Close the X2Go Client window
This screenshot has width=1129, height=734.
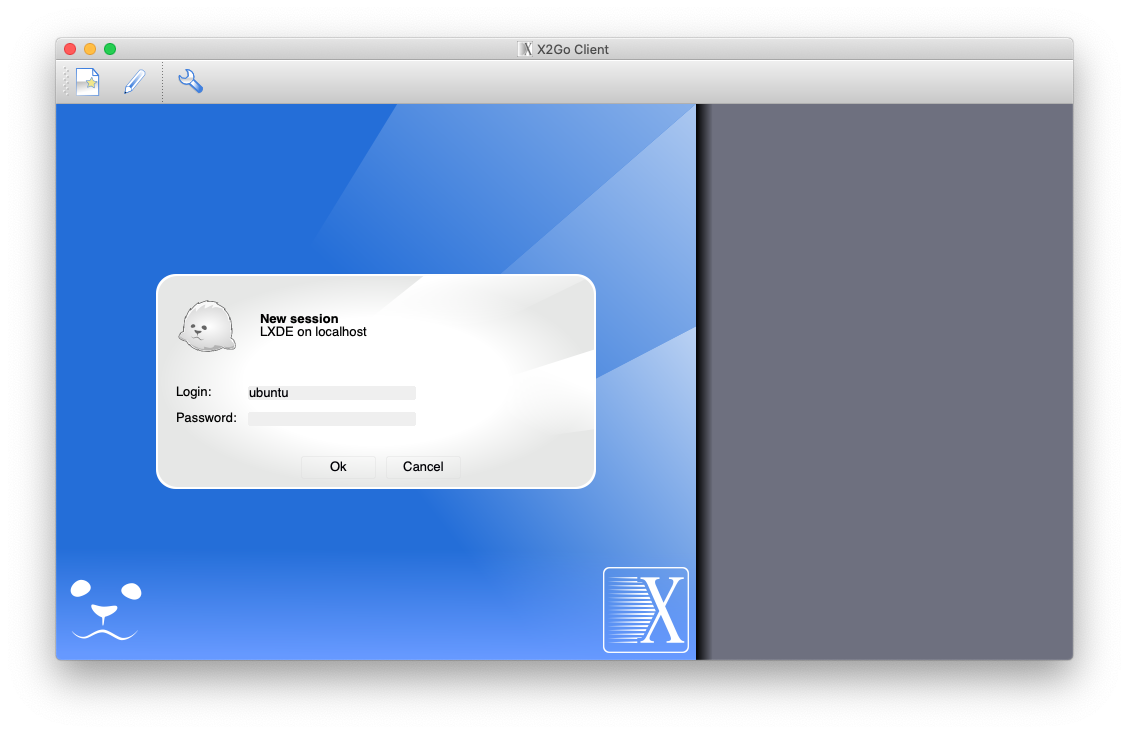click(x=70, y=49)
